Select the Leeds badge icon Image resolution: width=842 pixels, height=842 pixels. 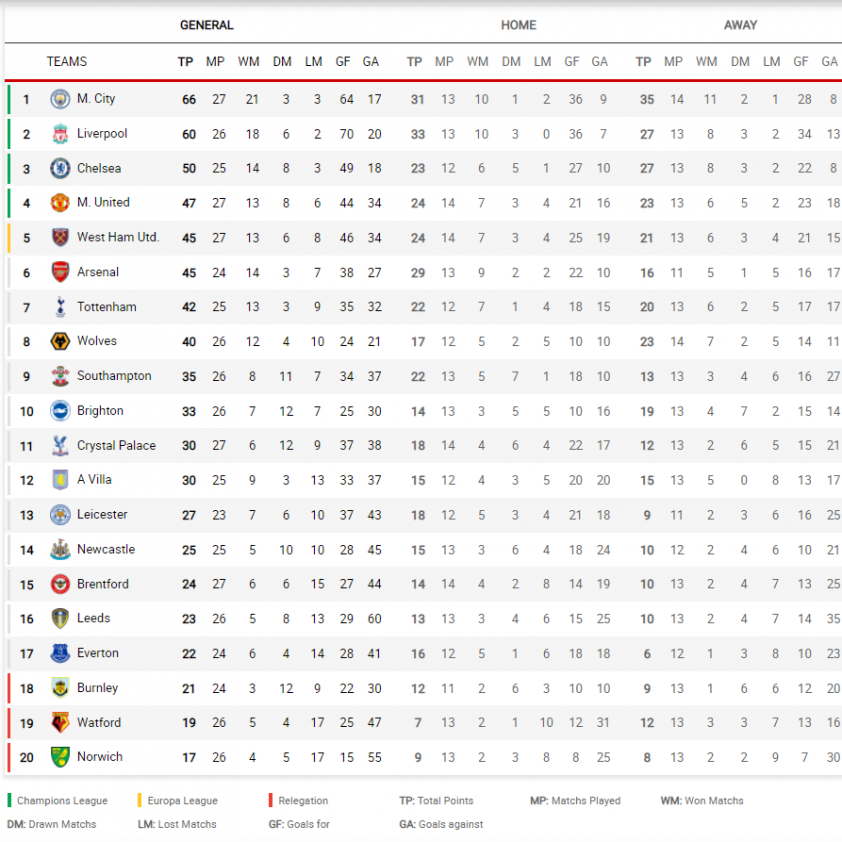[x=60, y=619]
